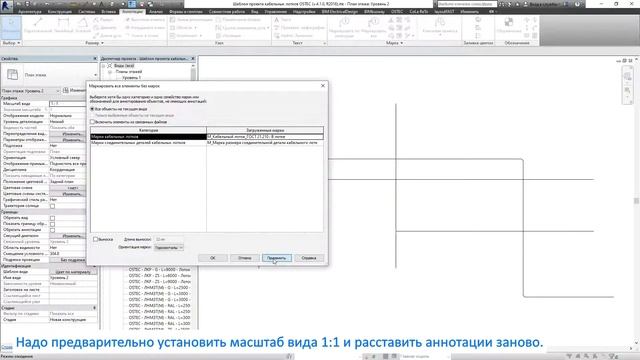Screen dimensions: 640x360
Task: Choose the Угловой dimension tool
Action: click(x=83, y=25)
